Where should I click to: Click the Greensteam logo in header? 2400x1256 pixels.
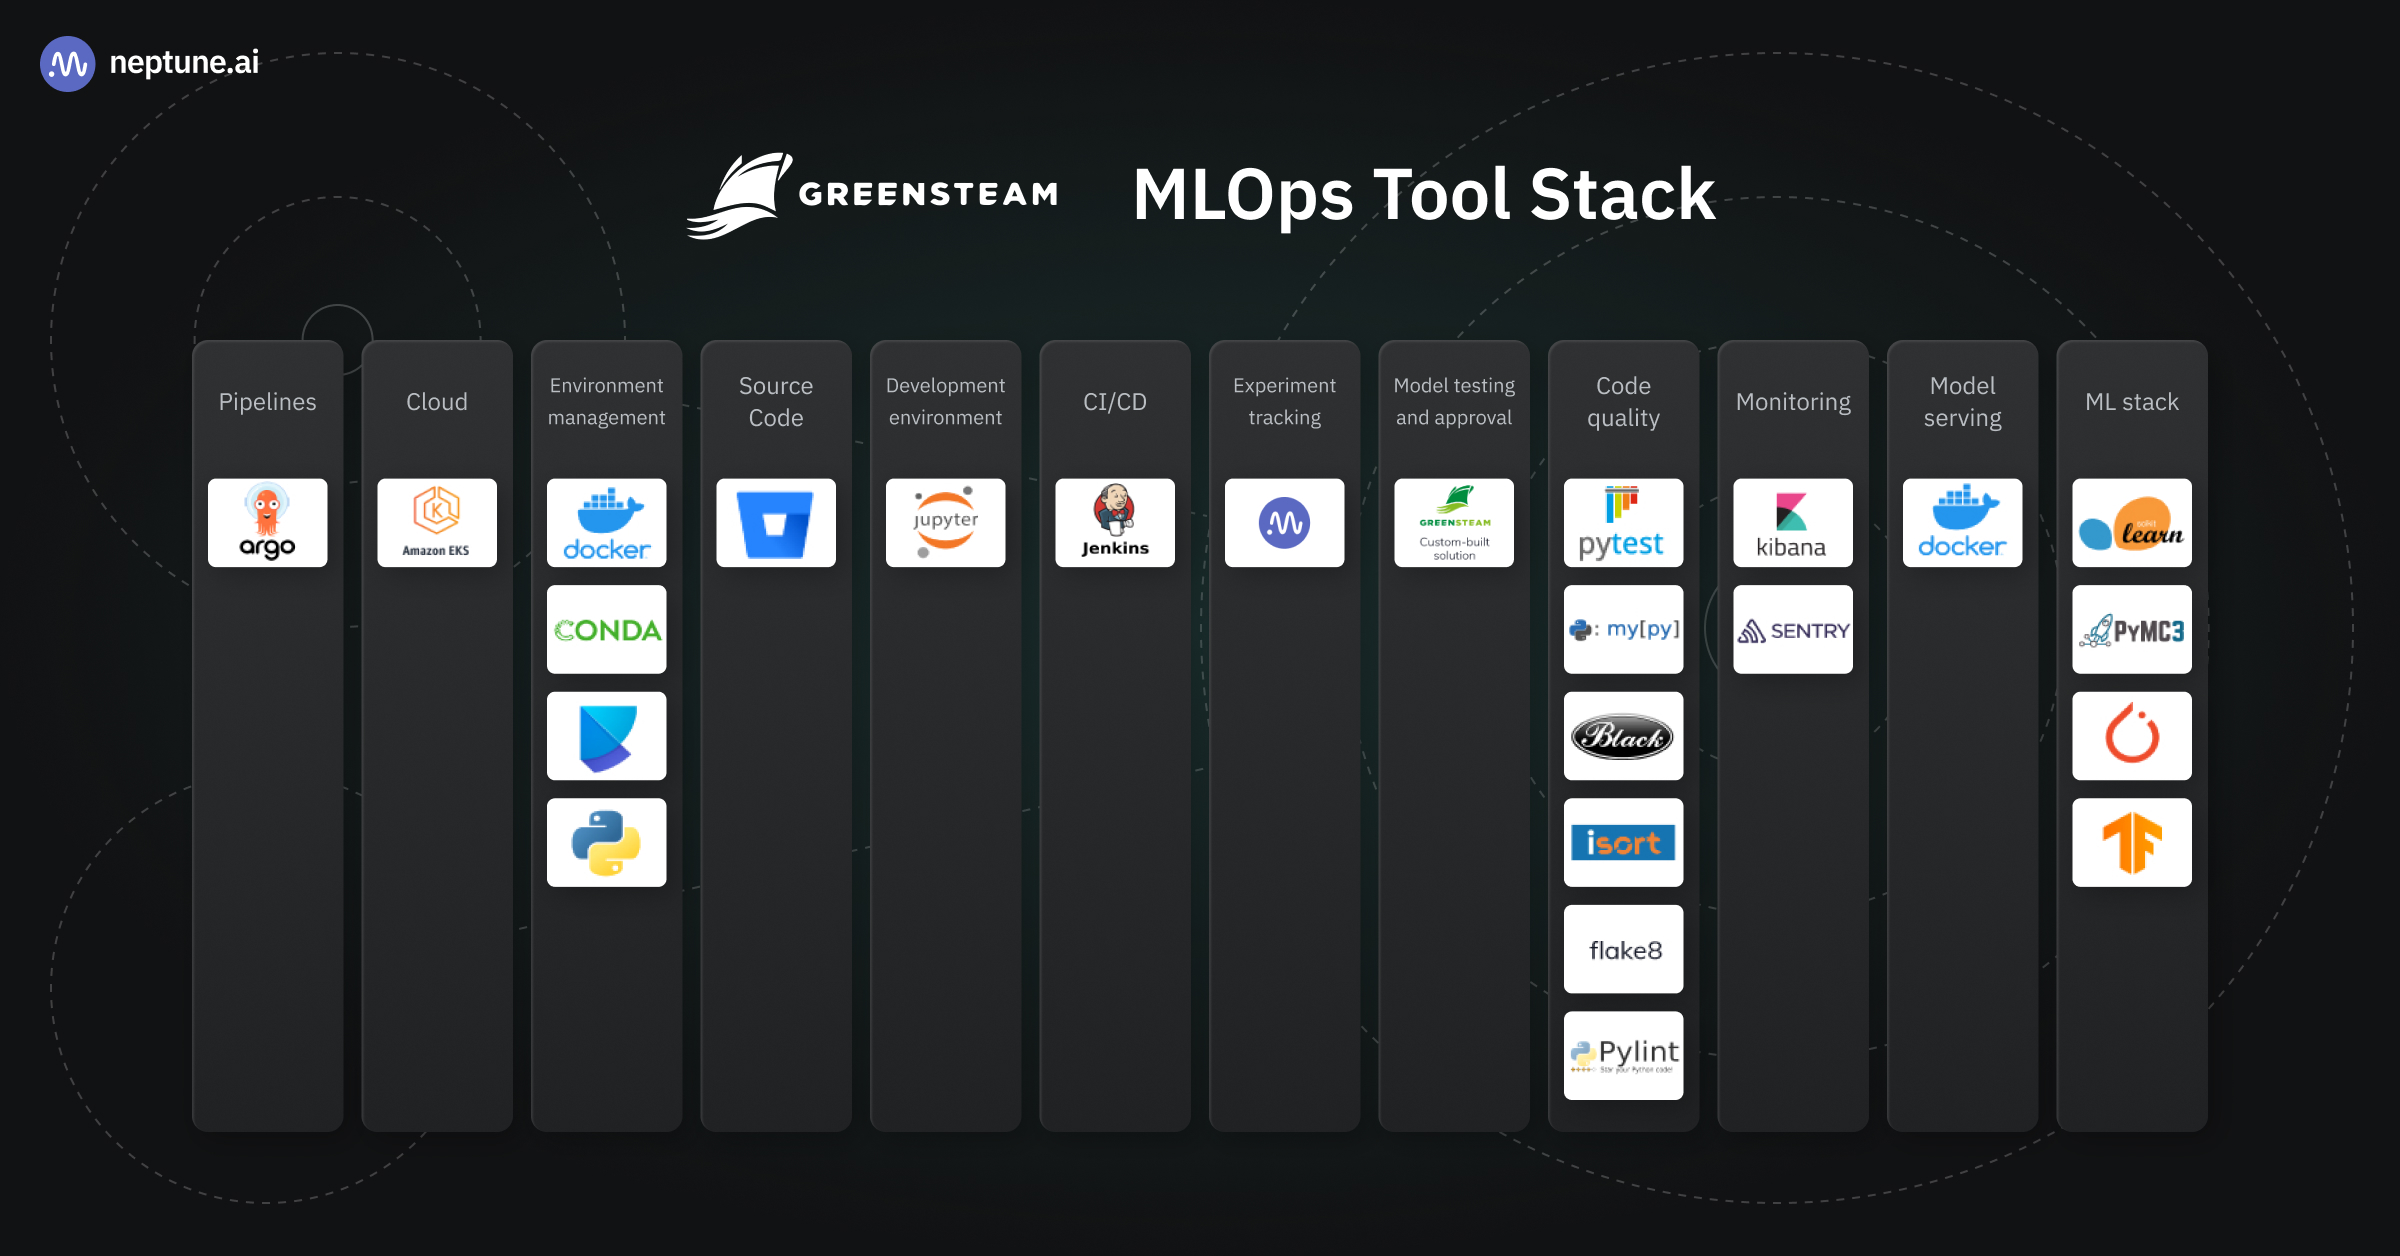[873, 194]
